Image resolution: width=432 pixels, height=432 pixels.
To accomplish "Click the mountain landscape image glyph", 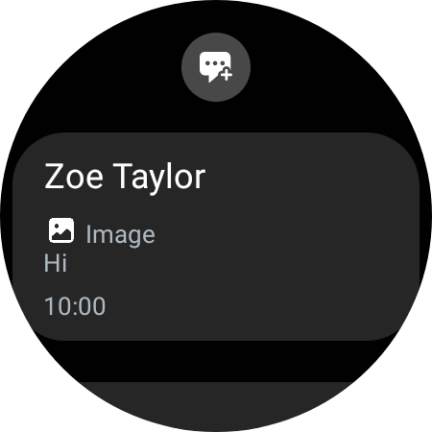I will 61,230.
